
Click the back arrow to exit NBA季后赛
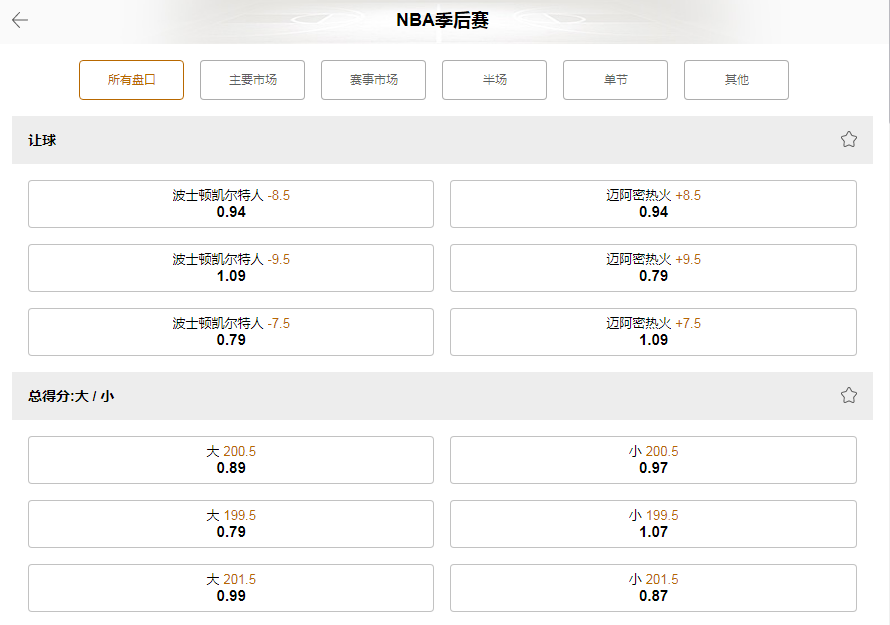[x=20, y=18]
